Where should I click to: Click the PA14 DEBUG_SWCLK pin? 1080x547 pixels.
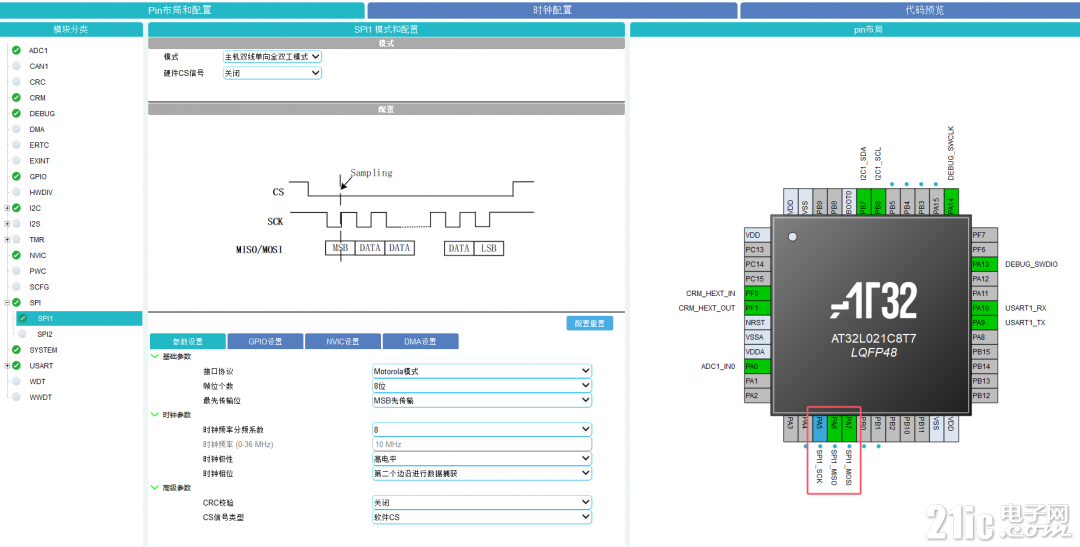[951, 202]
